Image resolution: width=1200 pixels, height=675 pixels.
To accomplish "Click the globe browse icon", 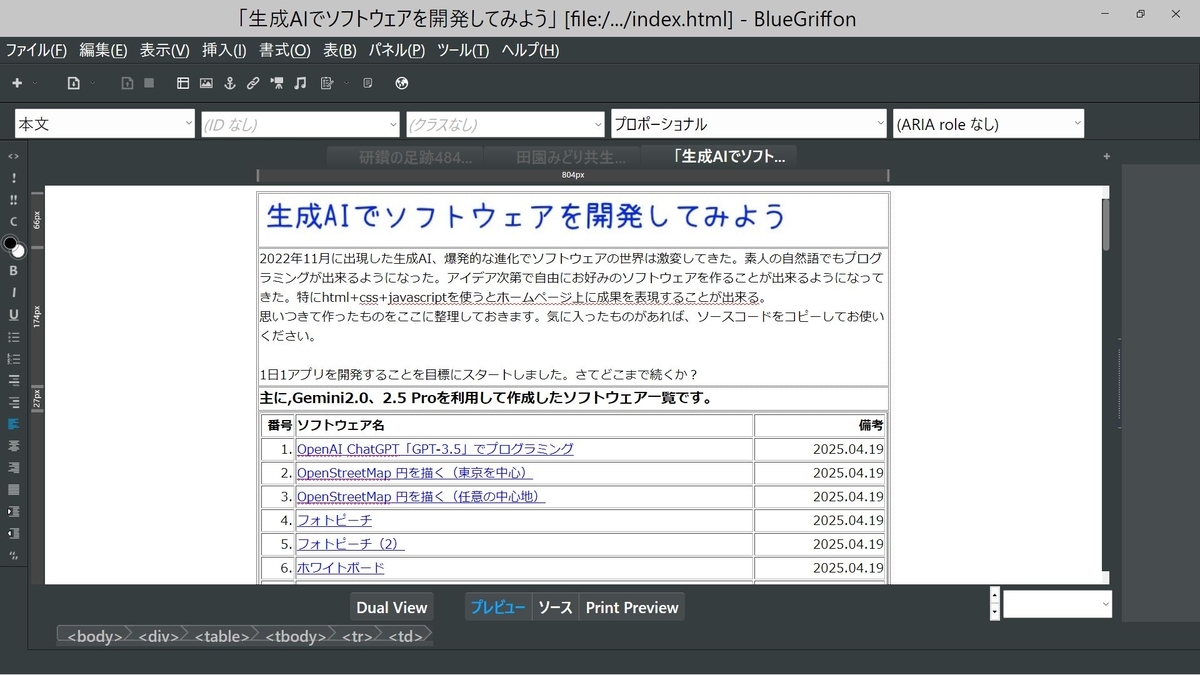I will click(402, 83).
